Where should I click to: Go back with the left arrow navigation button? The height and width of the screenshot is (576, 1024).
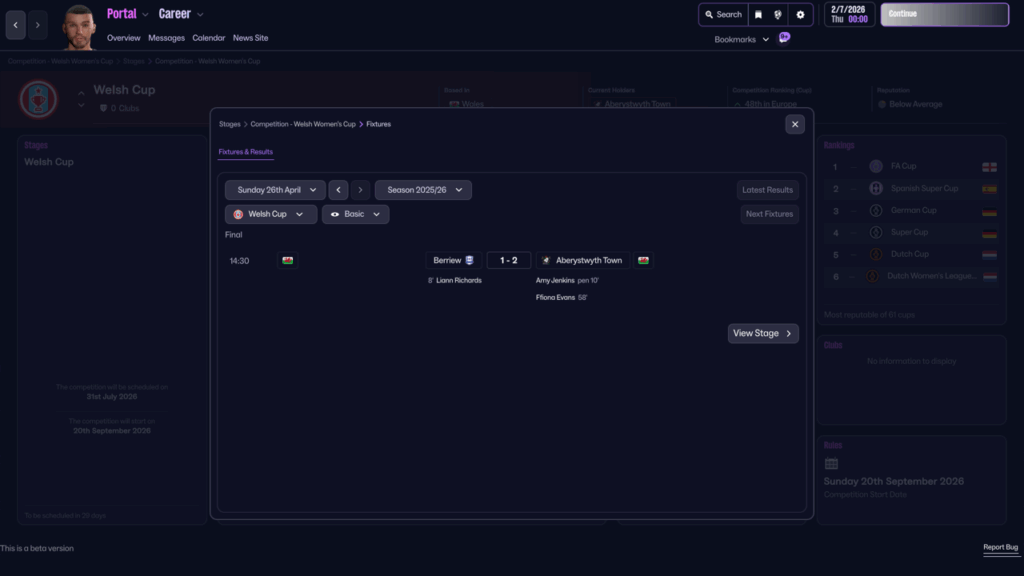[15, 25]
